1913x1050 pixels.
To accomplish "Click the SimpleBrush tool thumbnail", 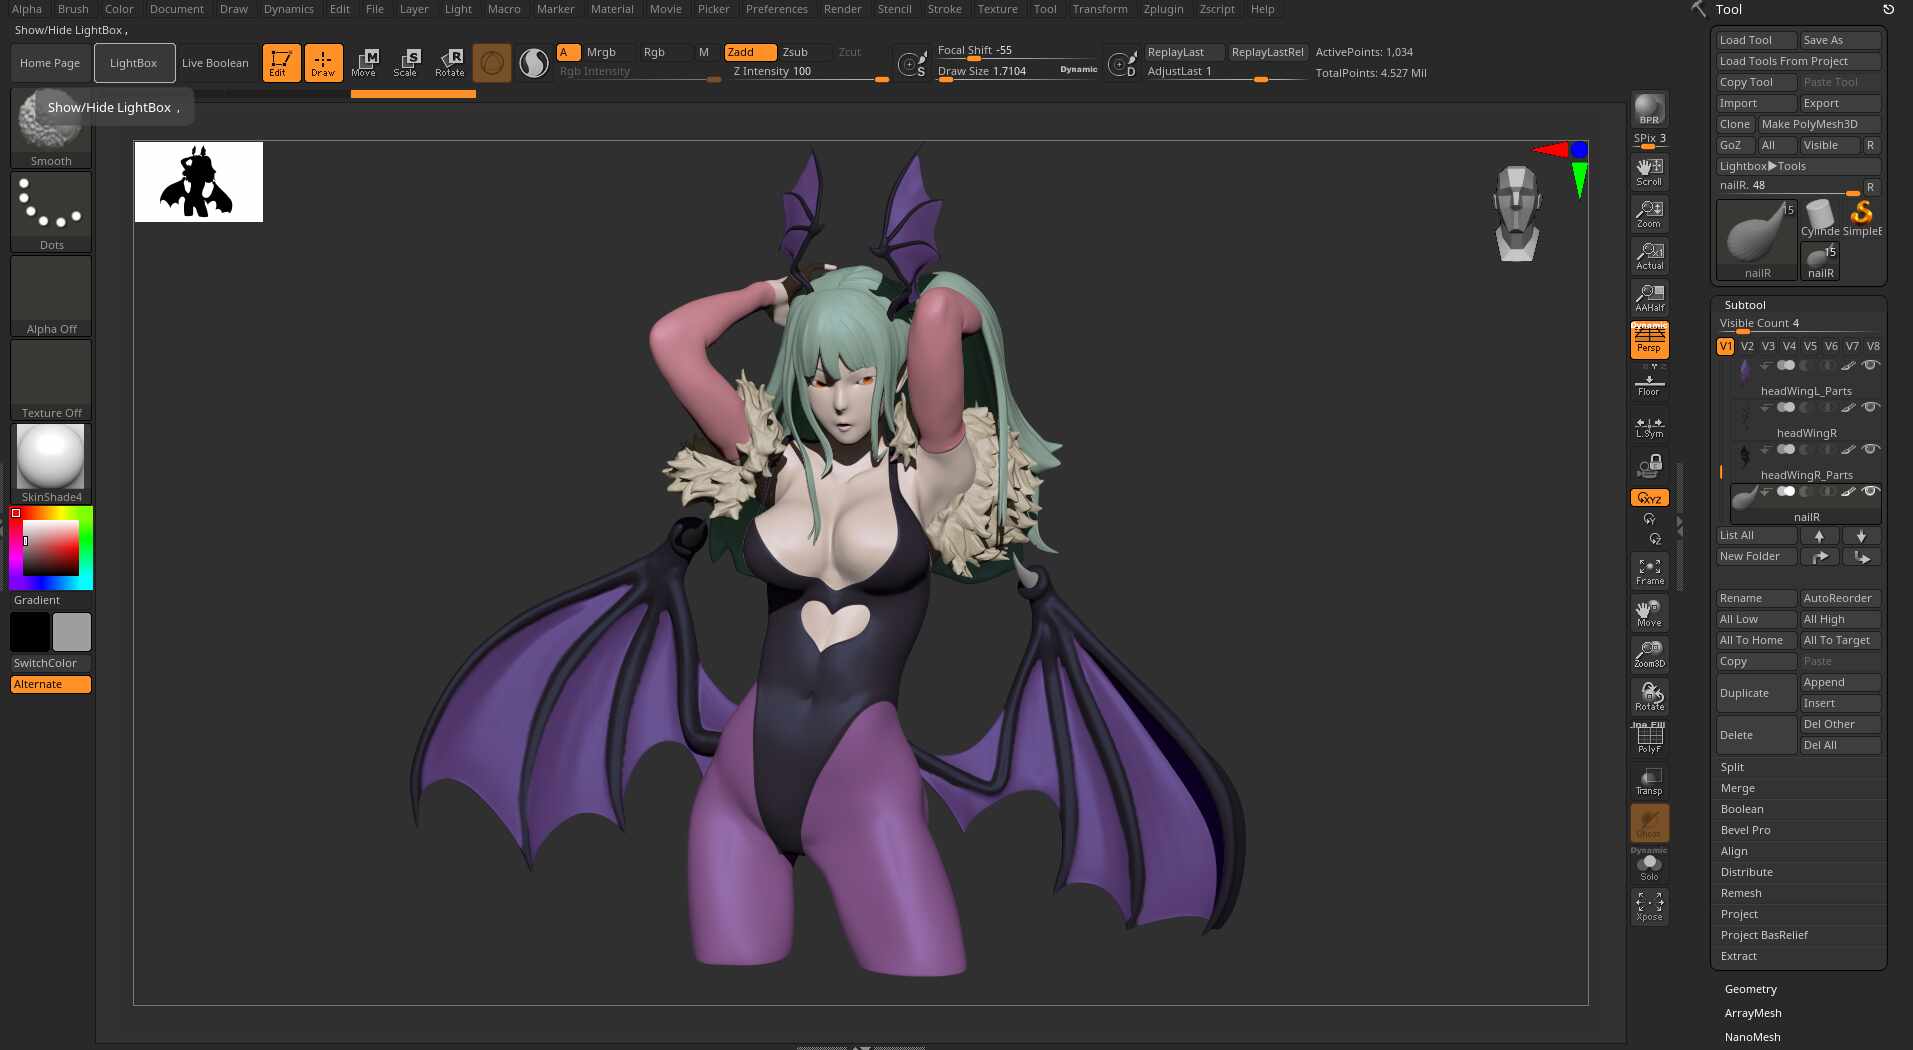I will pyautogui.click(x=1861, y=218).
